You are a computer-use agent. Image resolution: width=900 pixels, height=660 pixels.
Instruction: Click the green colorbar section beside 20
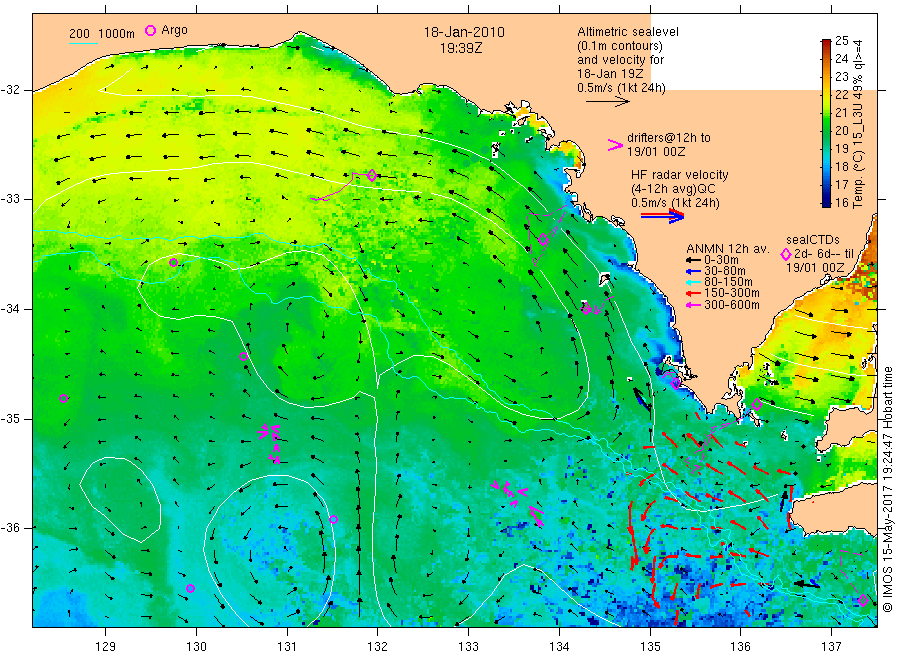tap(826, 130)
